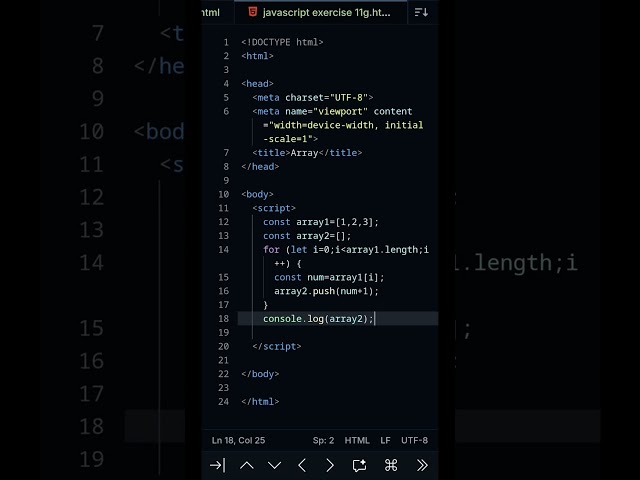Open the javascript exercise 11g.html tab

coord(320,12)
